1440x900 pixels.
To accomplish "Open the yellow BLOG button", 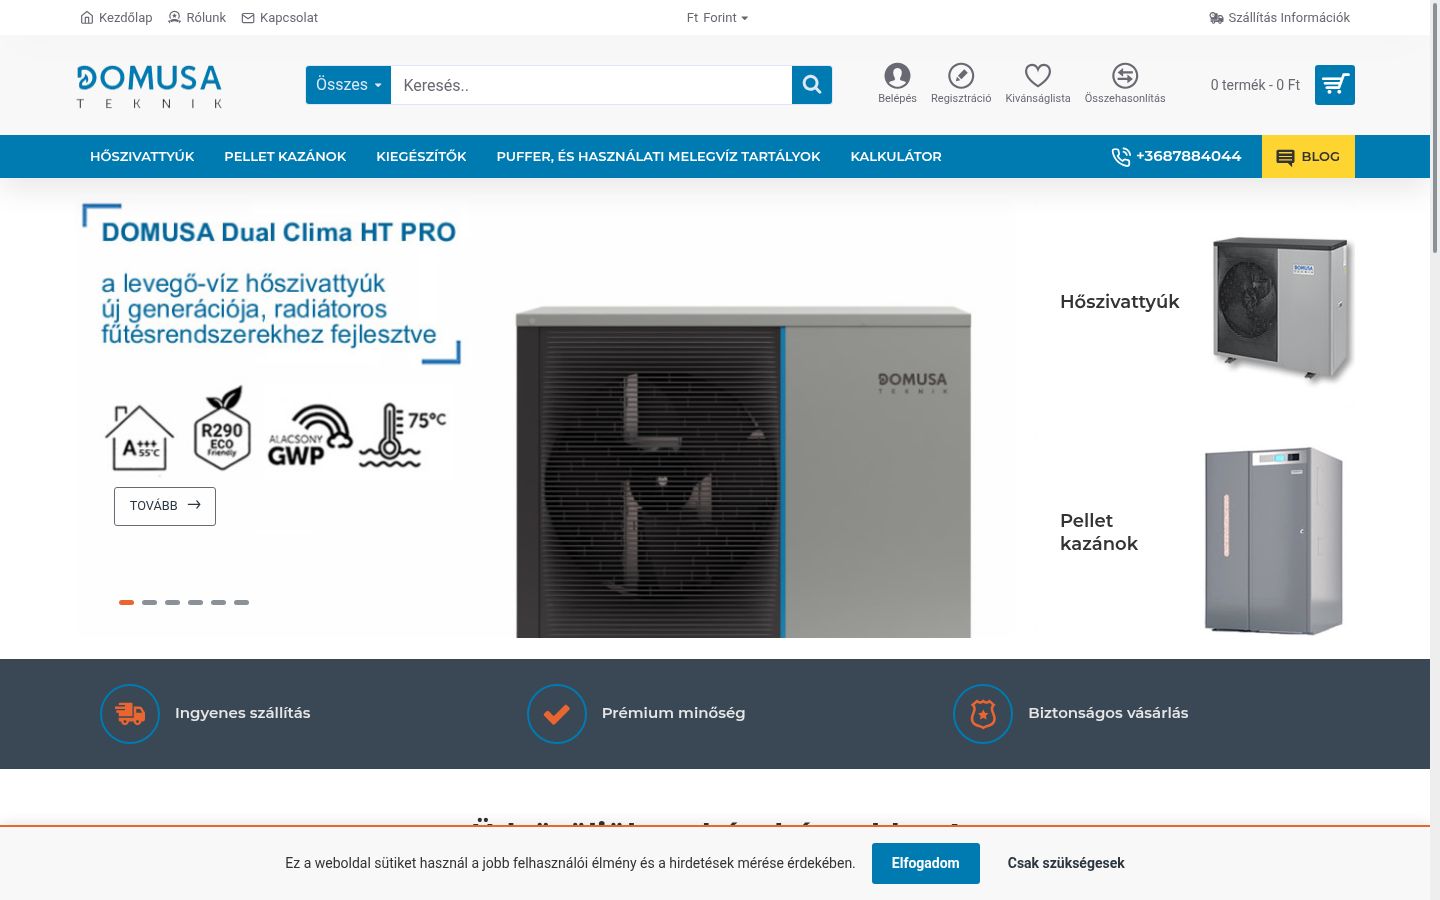I will coord(1308,156).
